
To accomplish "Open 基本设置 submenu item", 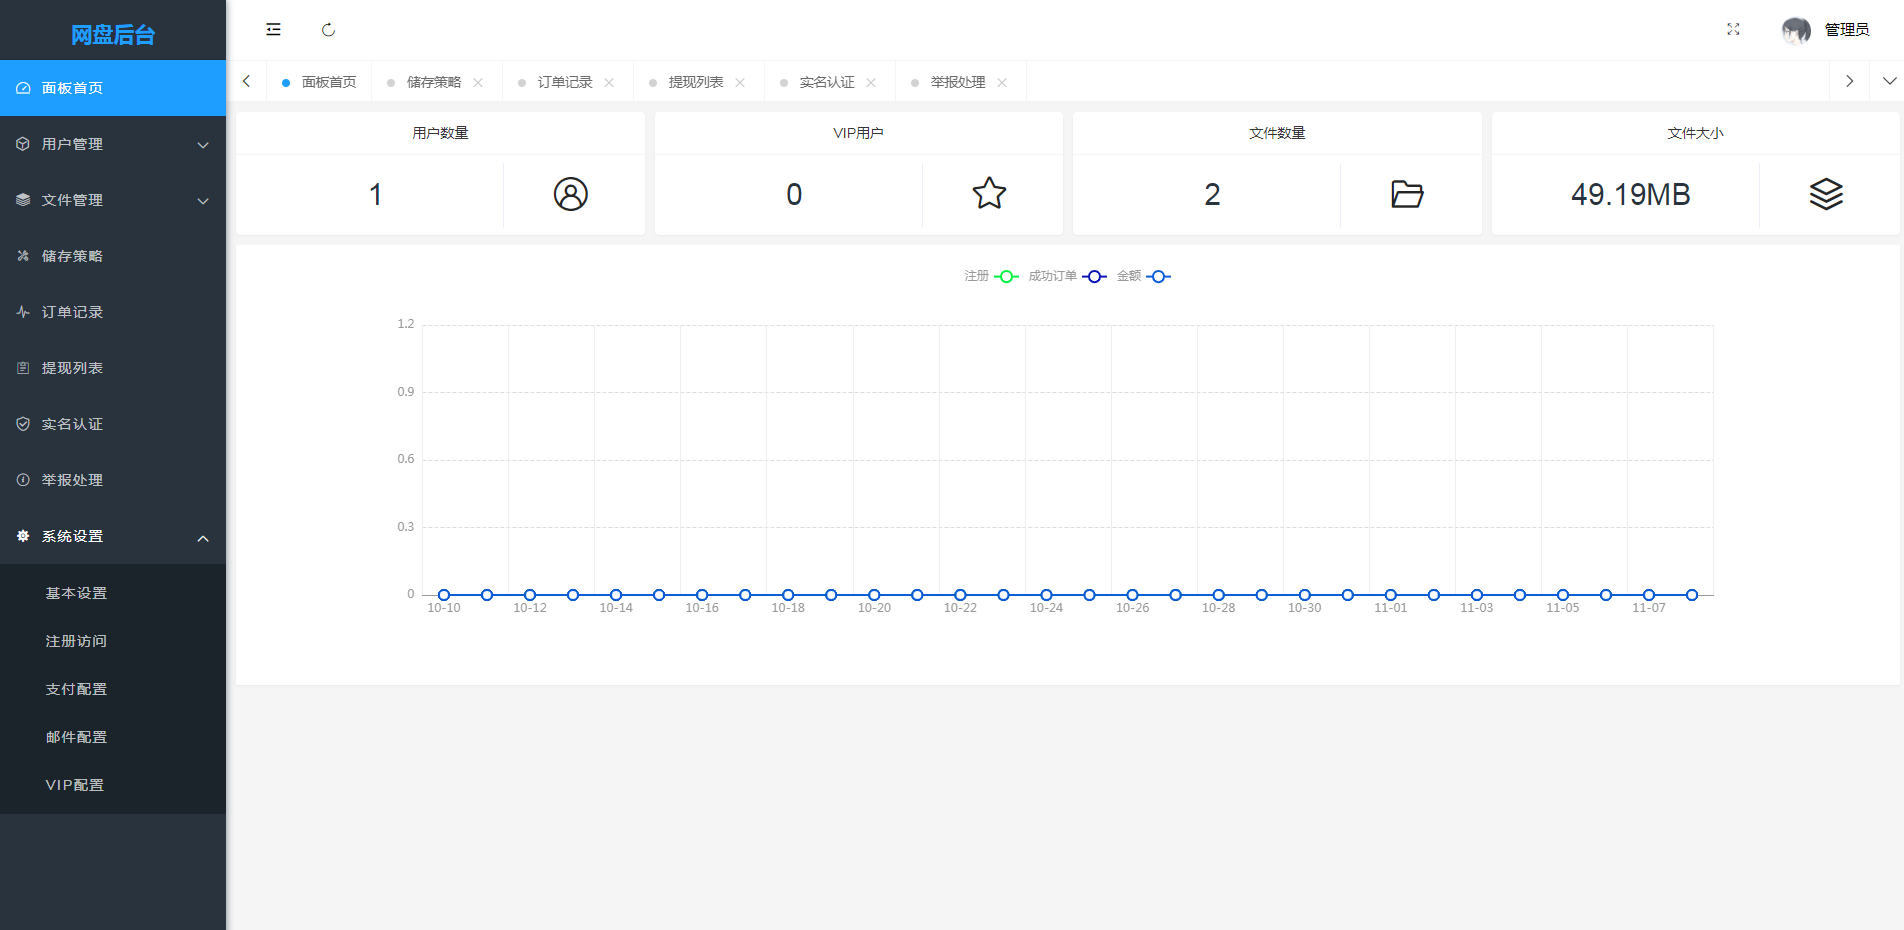I will [113, 593].
